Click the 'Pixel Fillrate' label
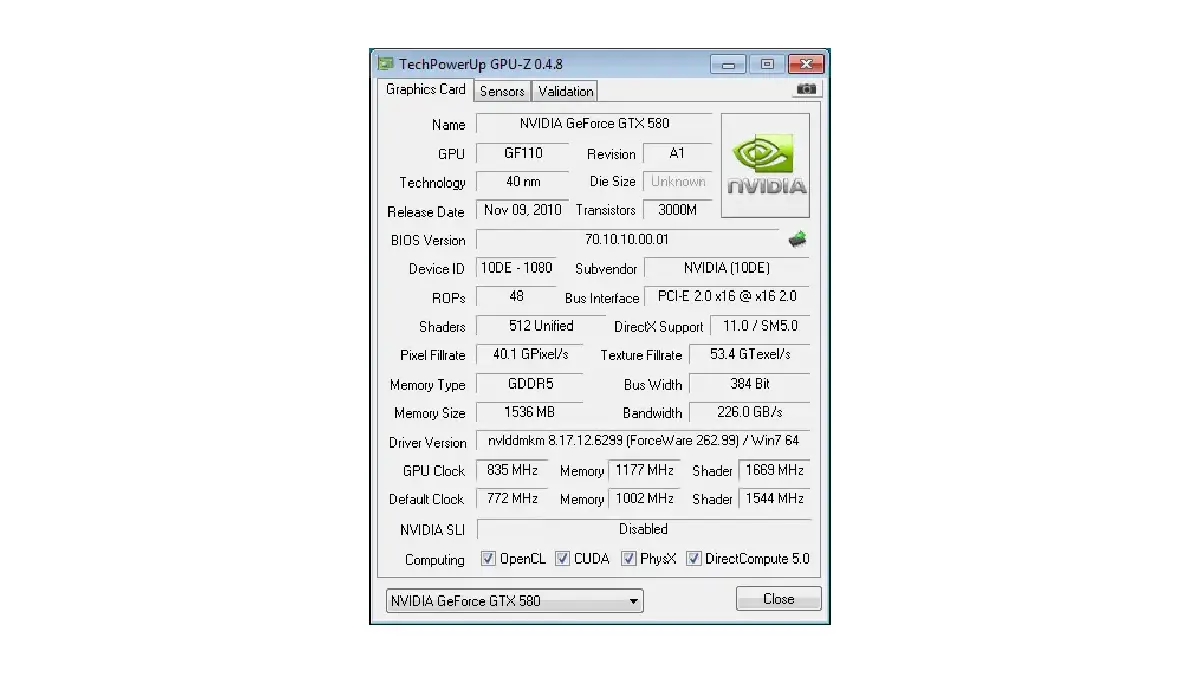 [x=433, y=355]
